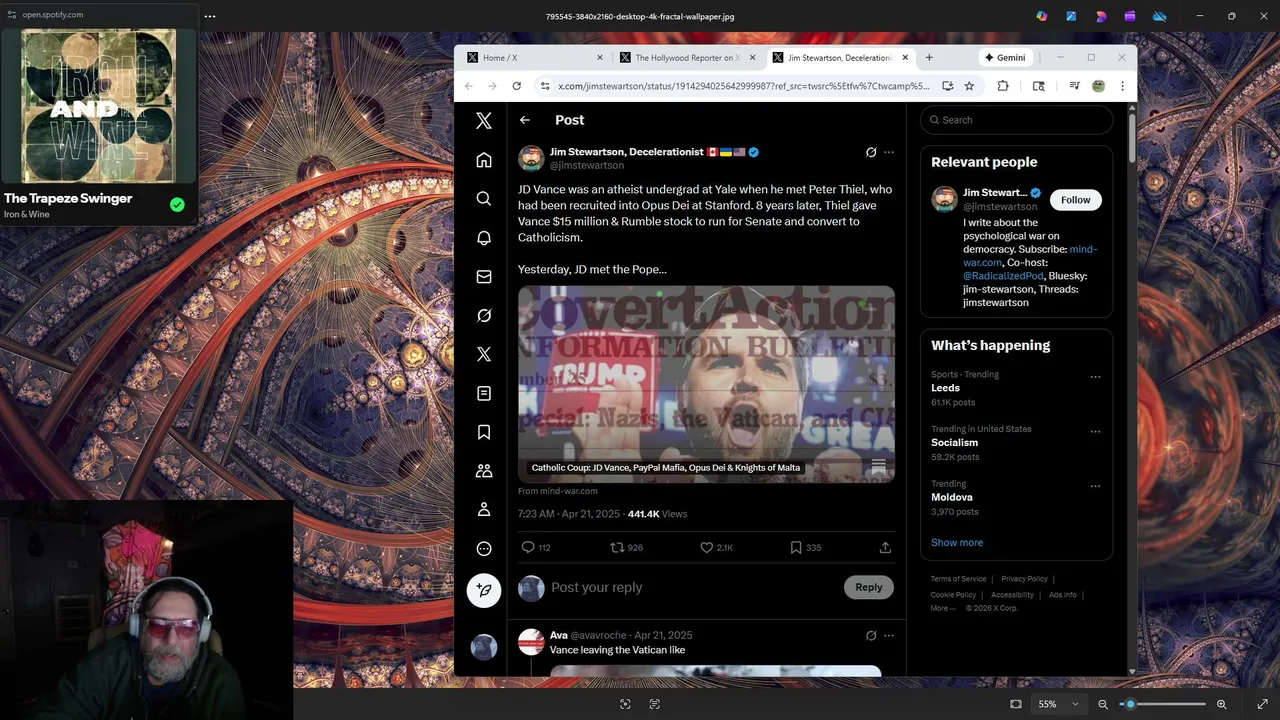Open the three-dot menu for Leeds trend
This screenshot has width=1280, height=720.
click(1095, 377)
